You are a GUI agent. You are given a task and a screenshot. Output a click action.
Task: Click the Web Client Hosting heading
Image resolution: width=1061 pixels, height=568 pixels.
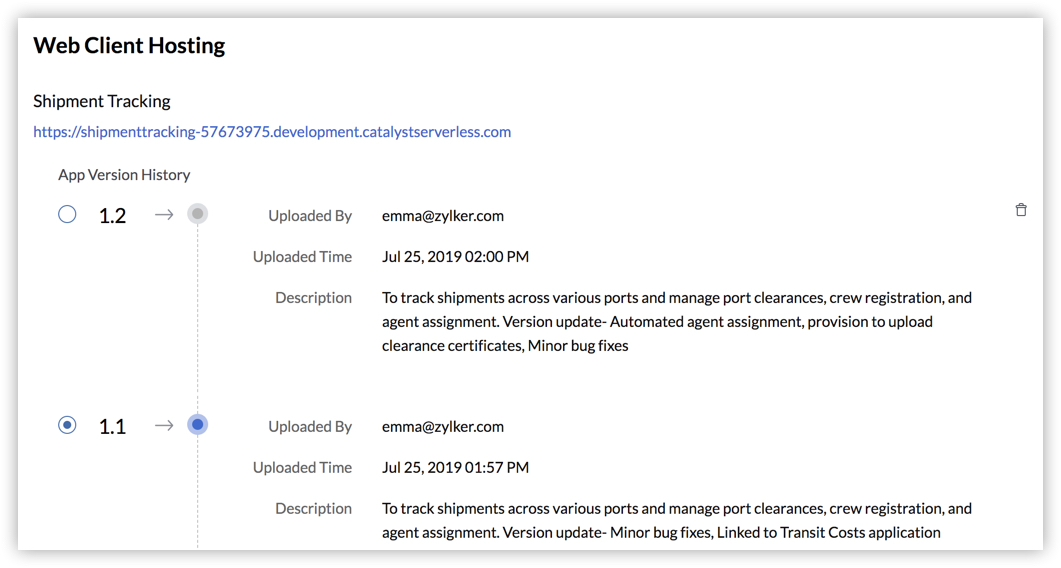[129, 45]
